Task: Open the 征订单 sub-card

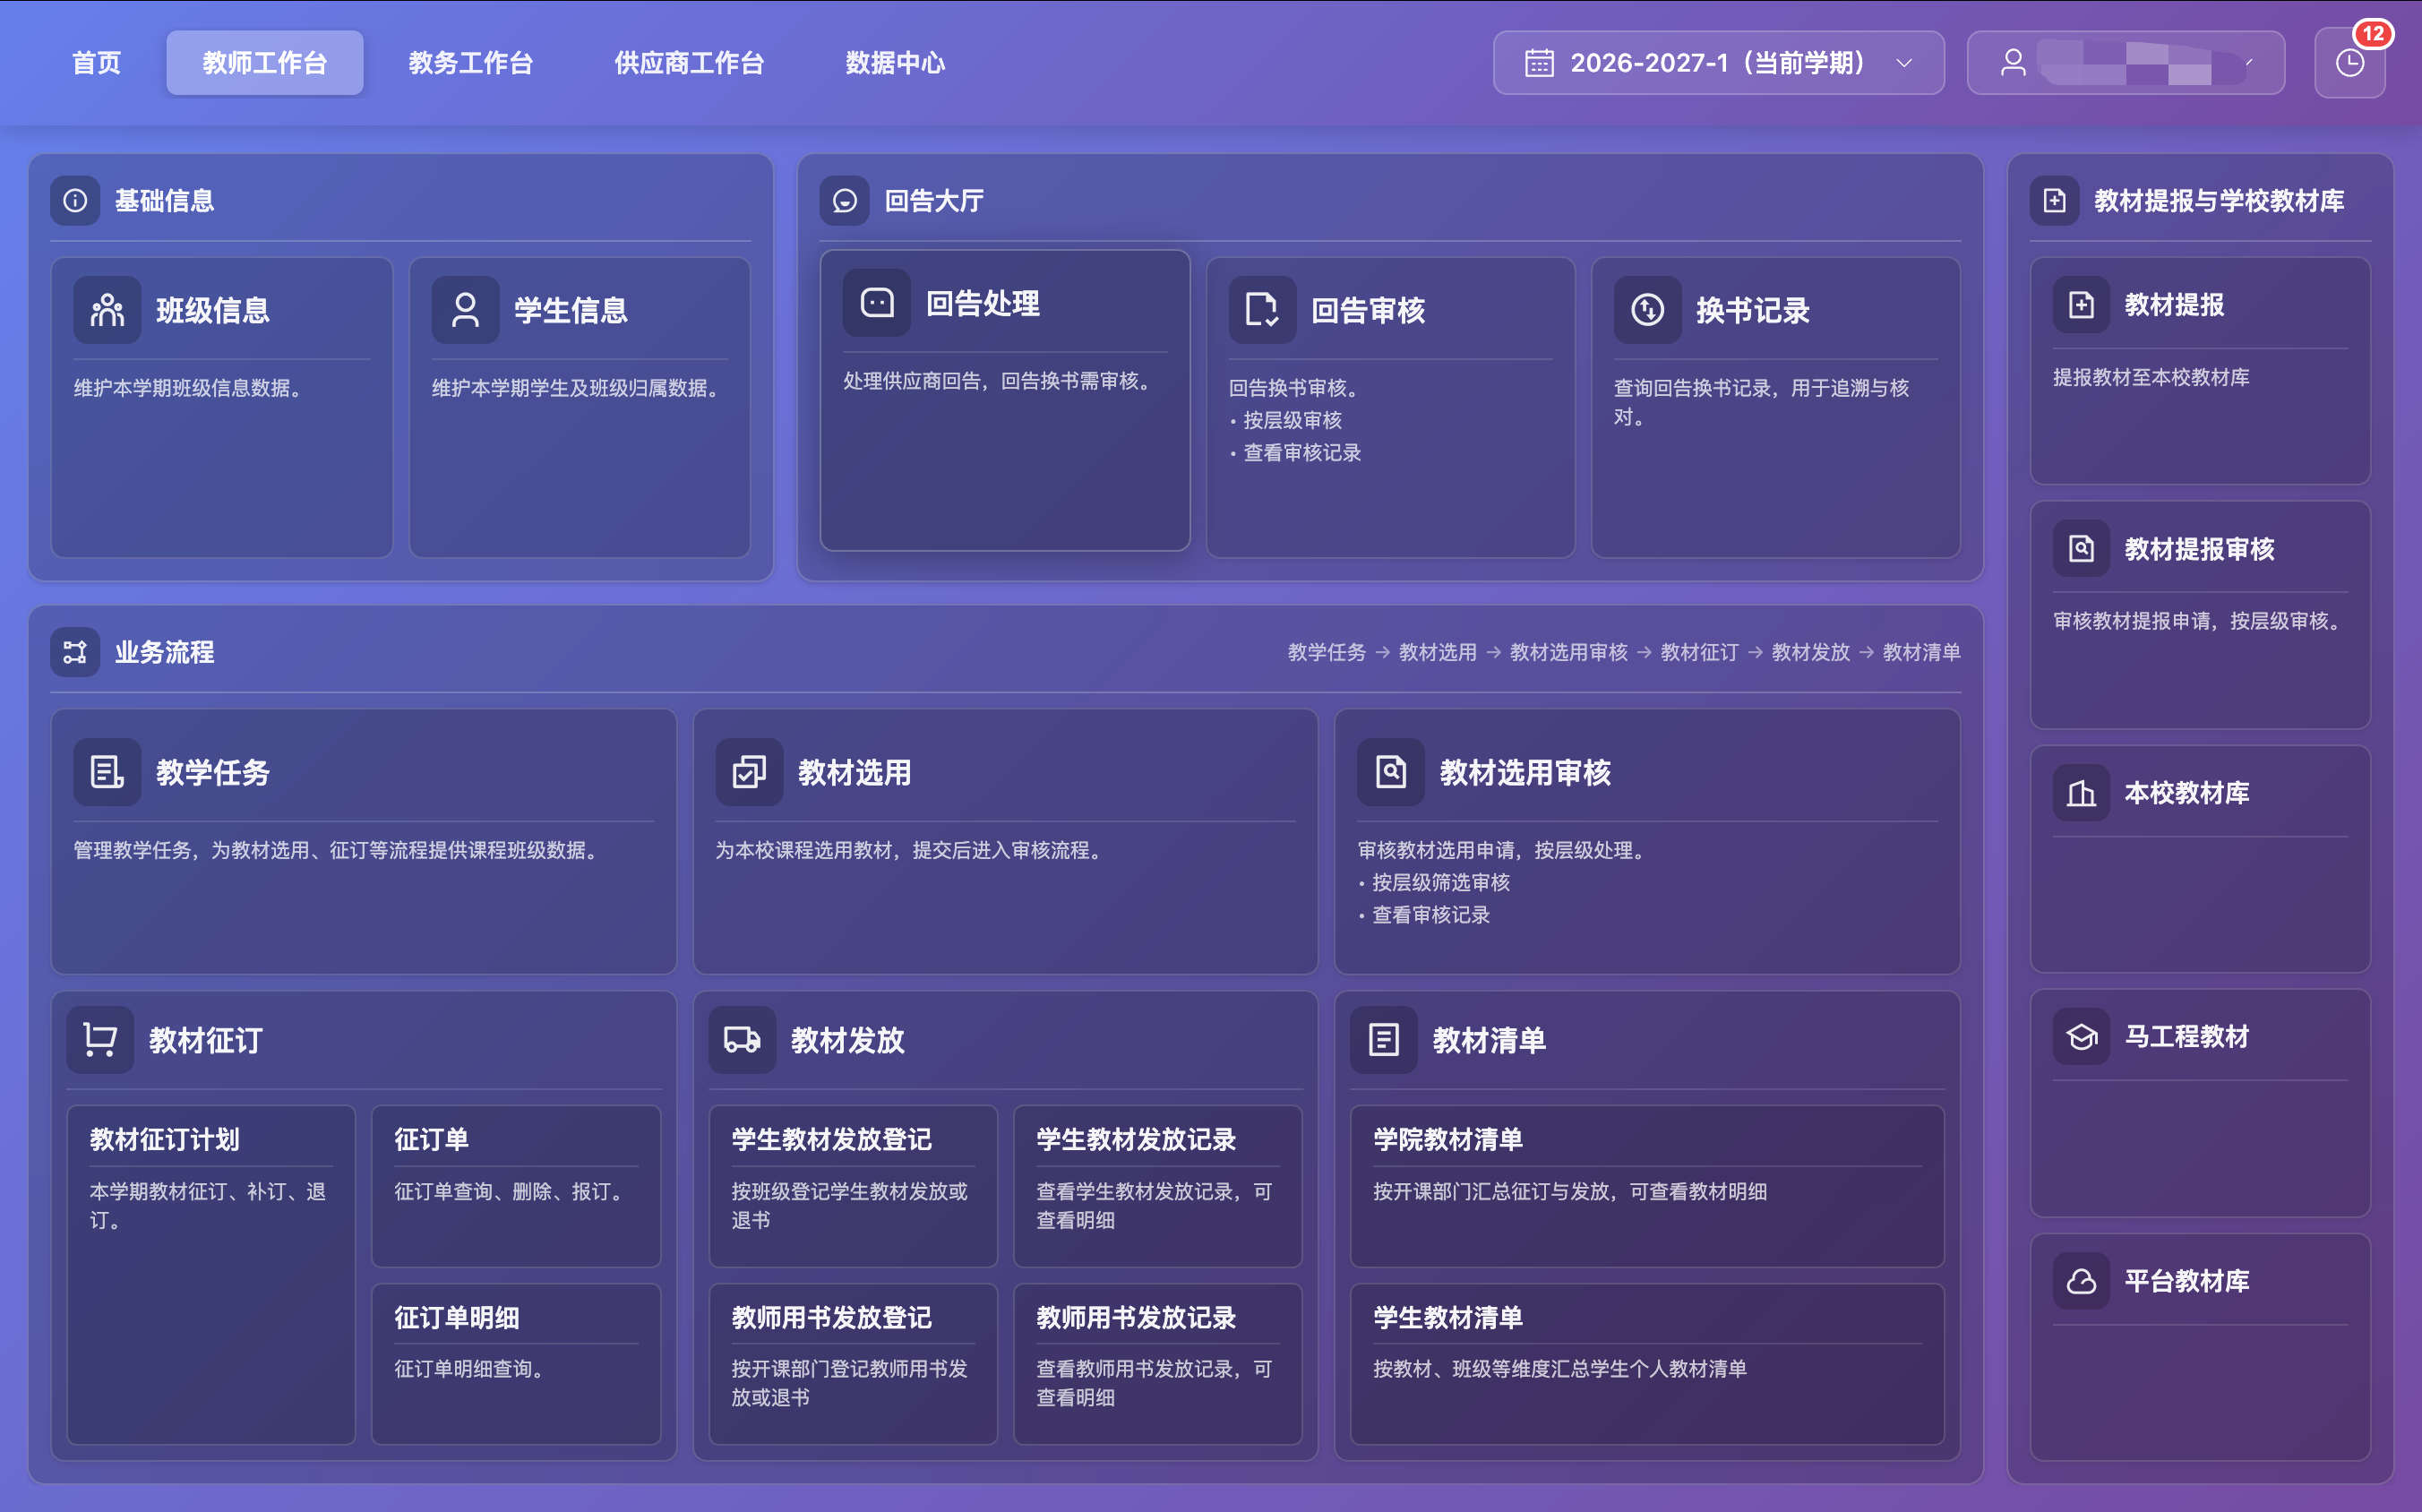Action: tap(516, 1186)
